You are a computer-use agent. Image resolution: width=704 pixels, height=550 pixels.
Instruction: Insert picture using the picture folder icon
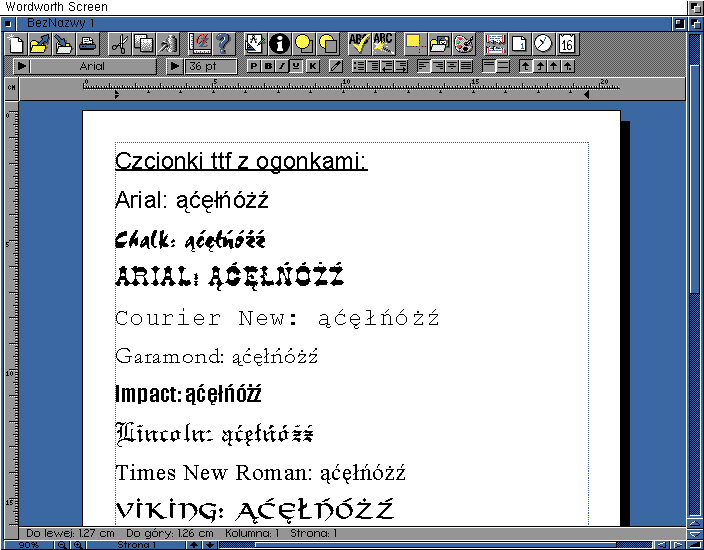pyautogui.click(x=440, y=44)
